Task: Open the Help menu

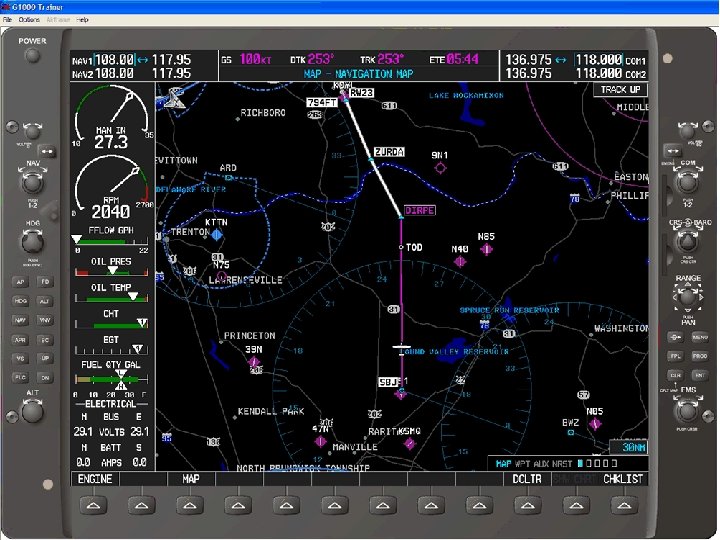Action: [x=82, y=20]
